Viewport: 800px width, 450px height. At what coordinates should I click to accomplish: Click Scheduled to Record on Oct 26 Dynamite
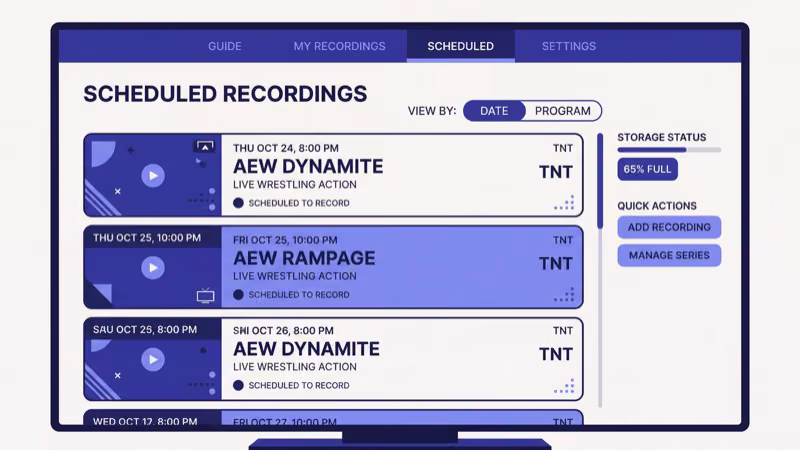tap(299, 385)
